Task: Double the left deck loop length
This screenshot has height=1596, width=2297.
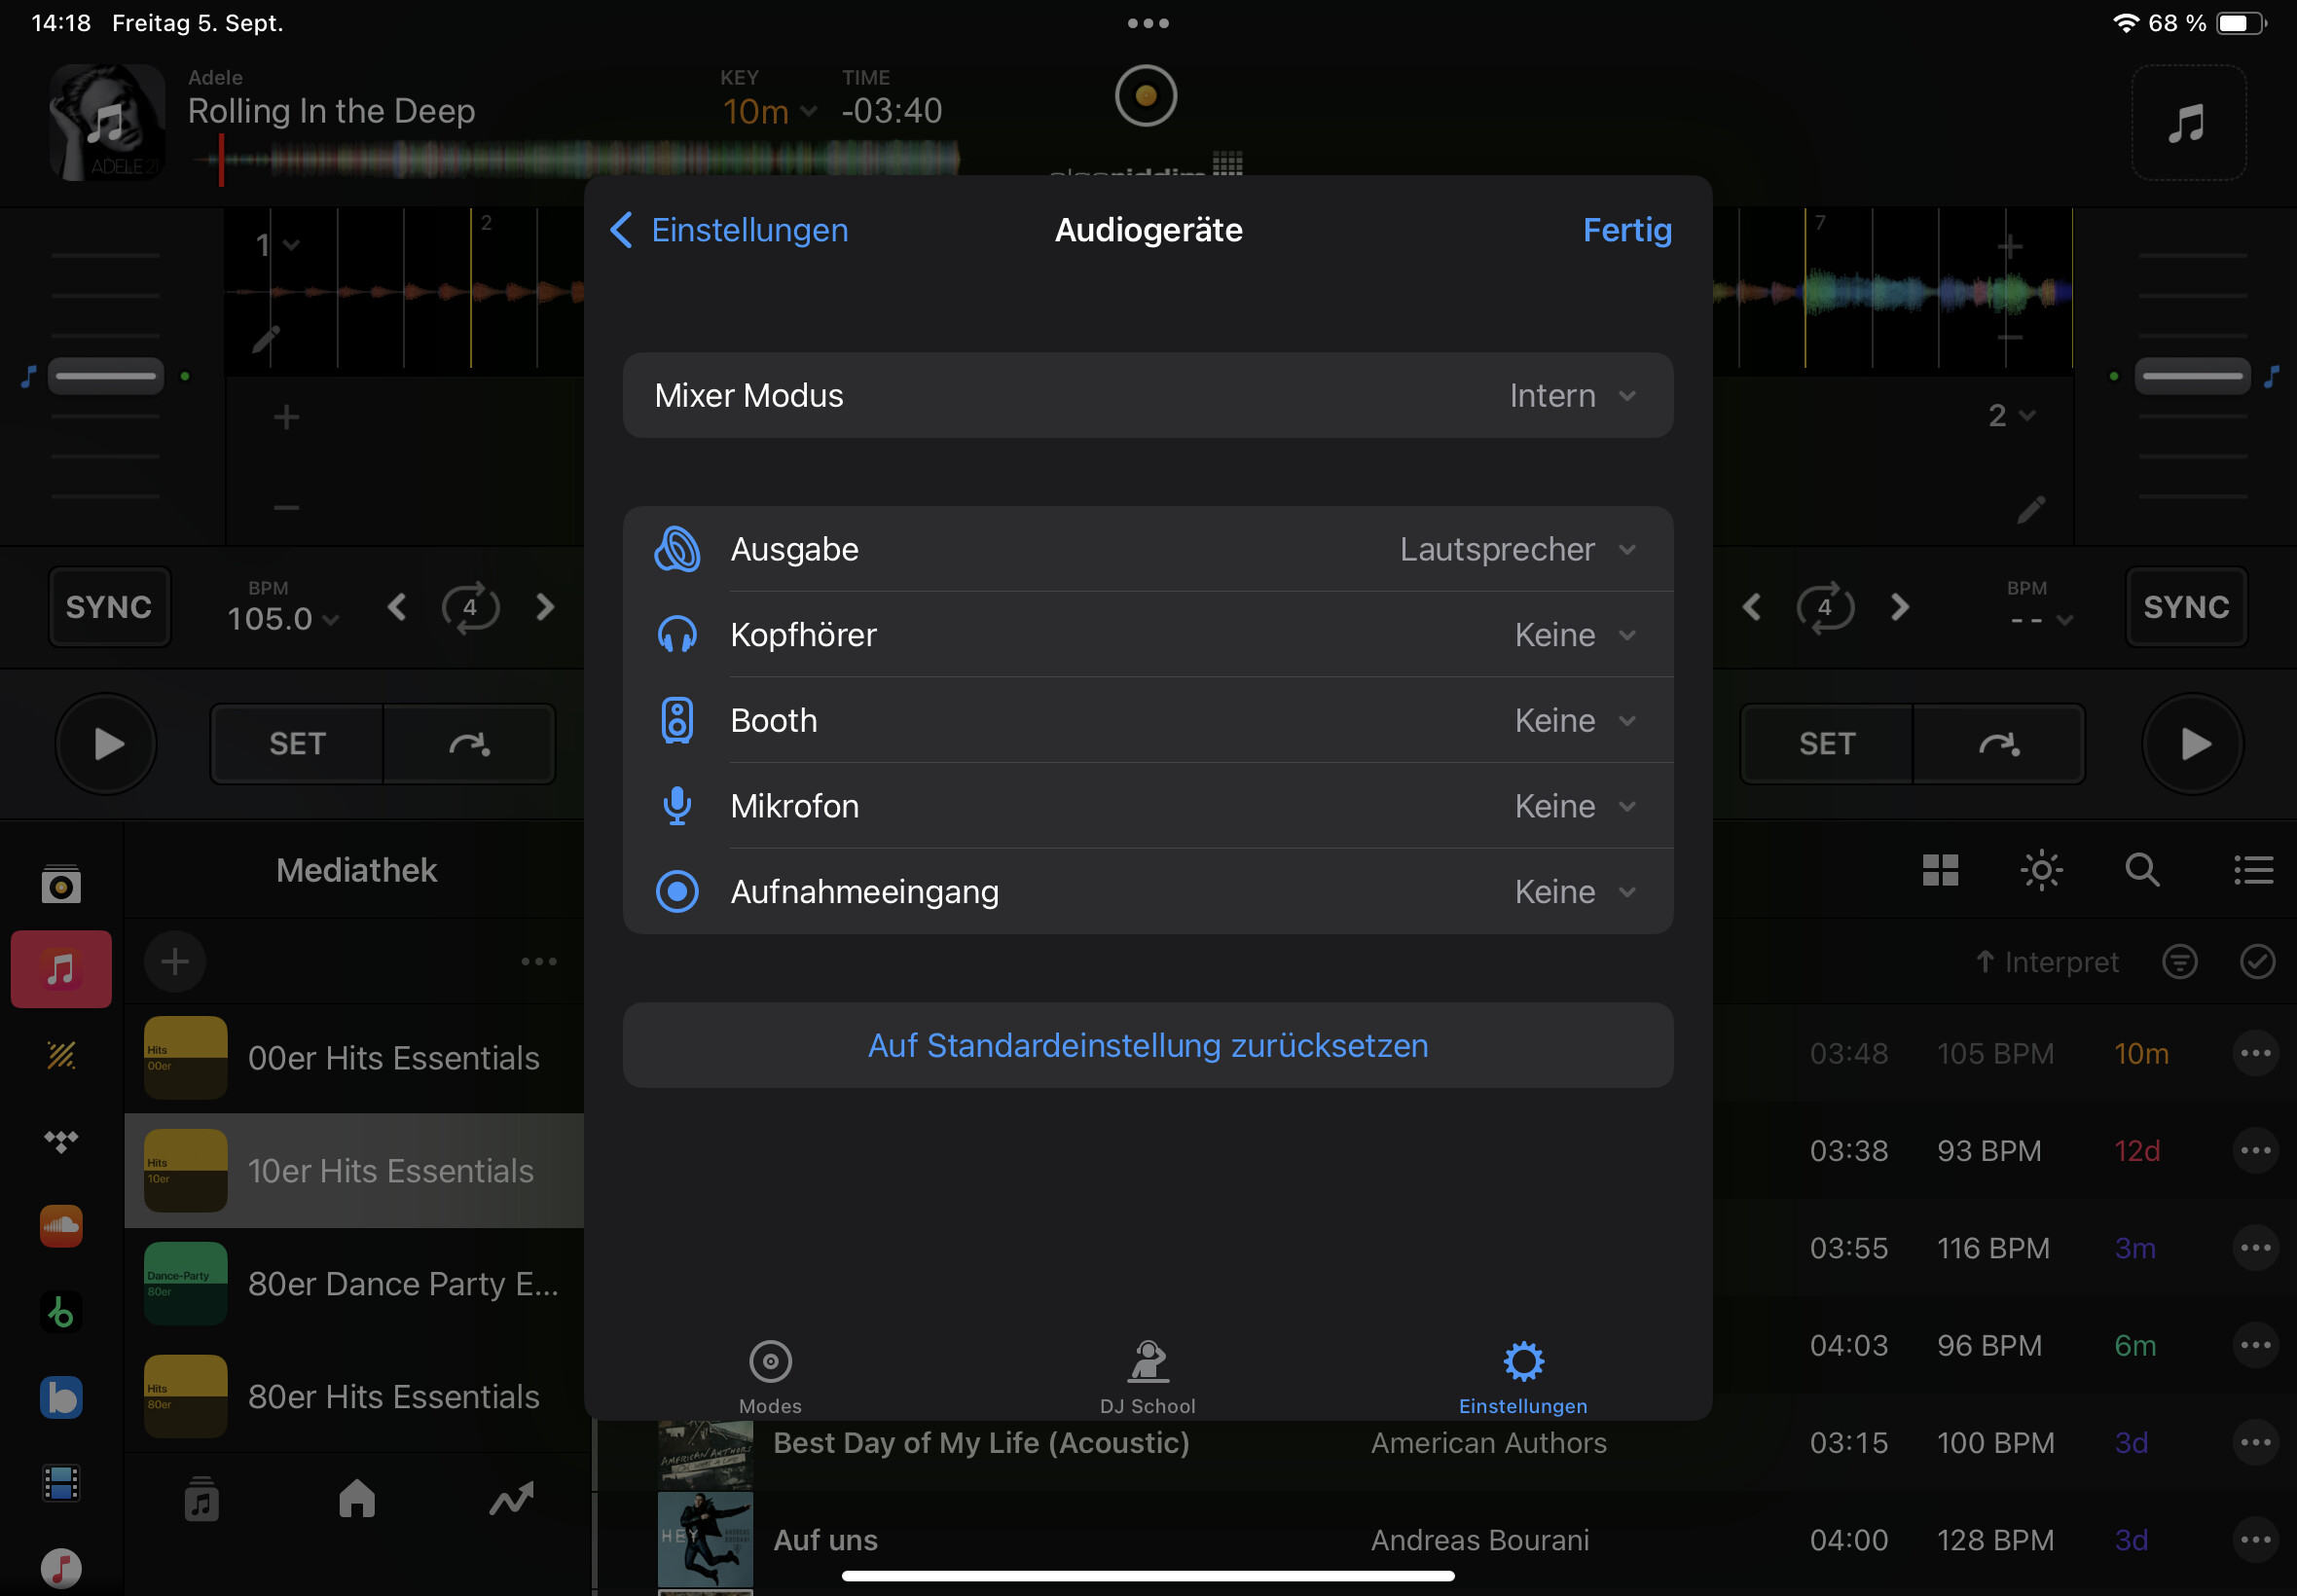Action: (x=545, y=607)
